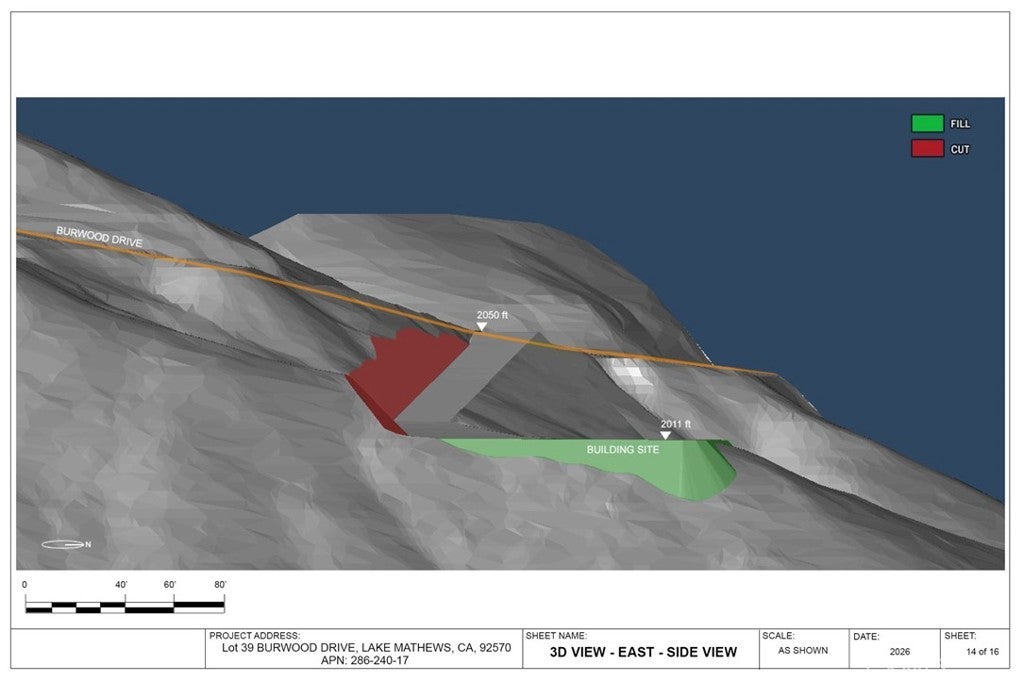Click the 2011 ft elevation marker triangle
This screenshot has height=682, width=1024.
tap(666, 435)
